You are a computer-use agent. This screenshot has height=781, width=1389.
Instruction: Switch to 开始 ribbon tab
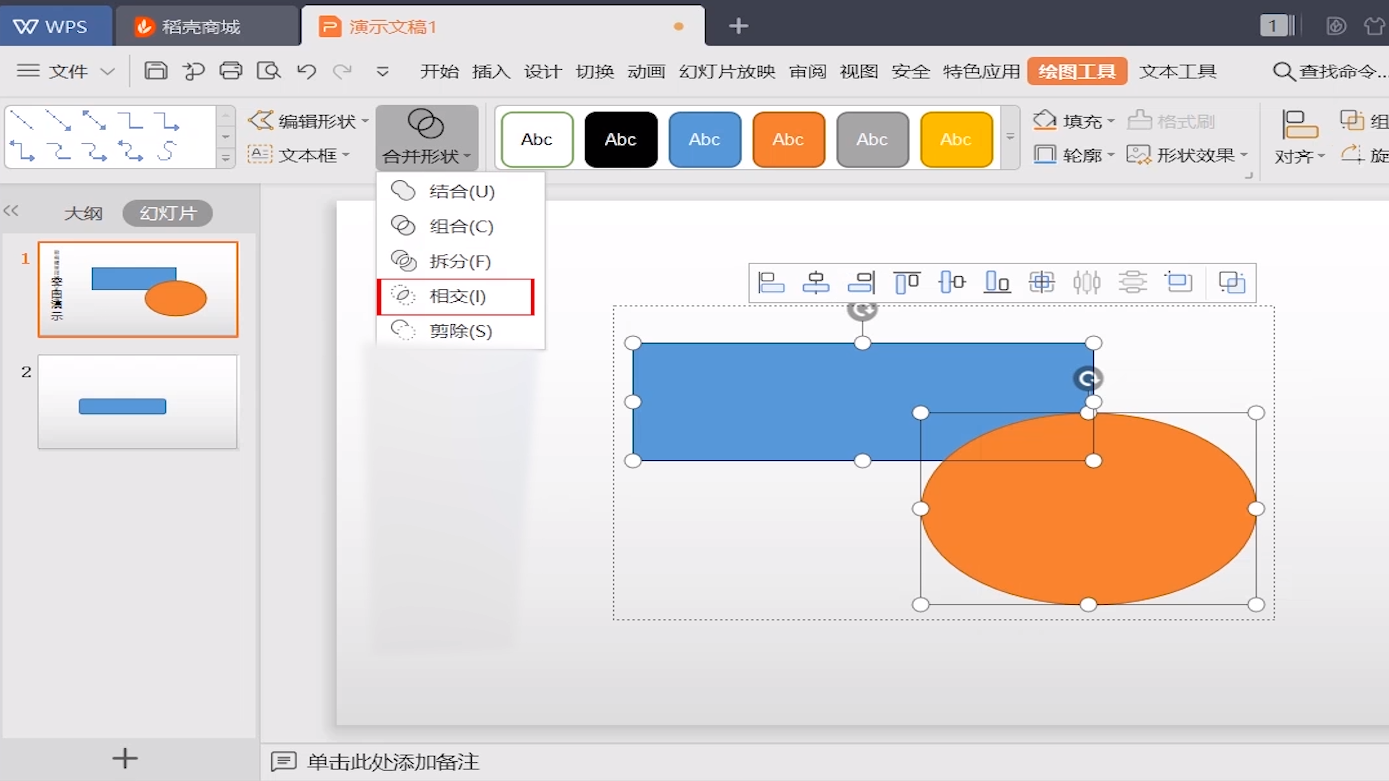439,71
